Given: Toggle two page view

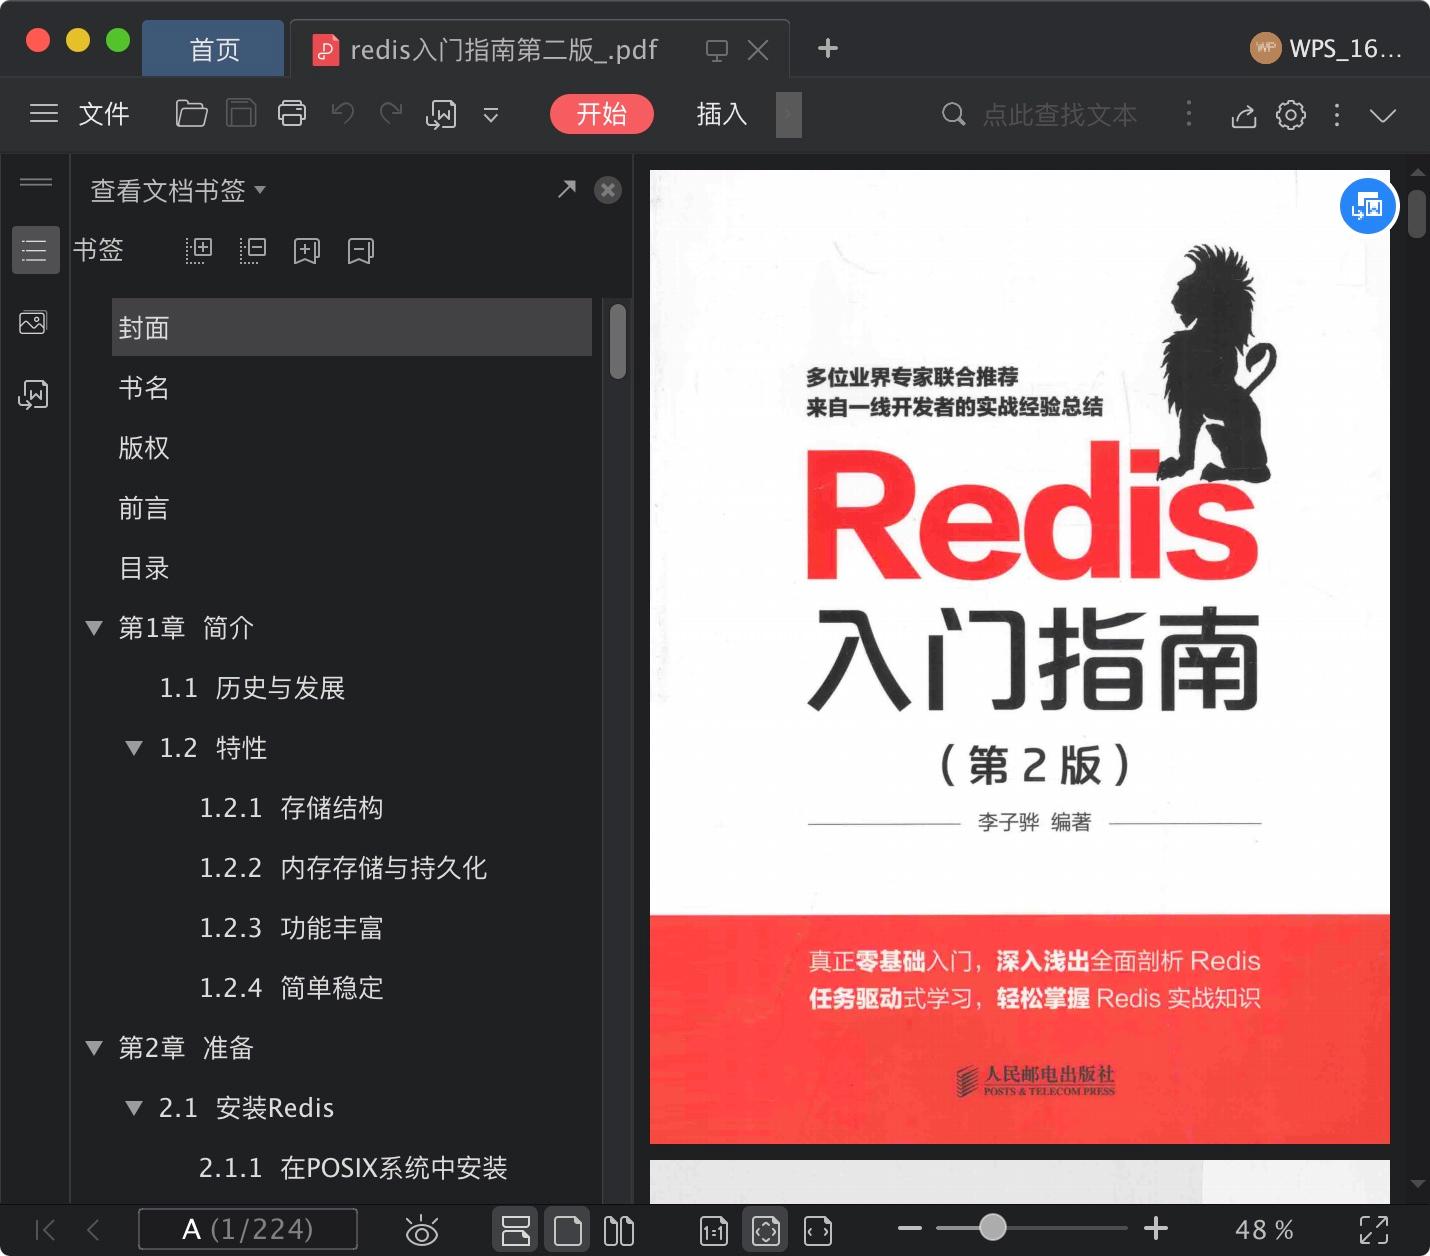Looking at the screenshot, I should (x=619, y=1230).
